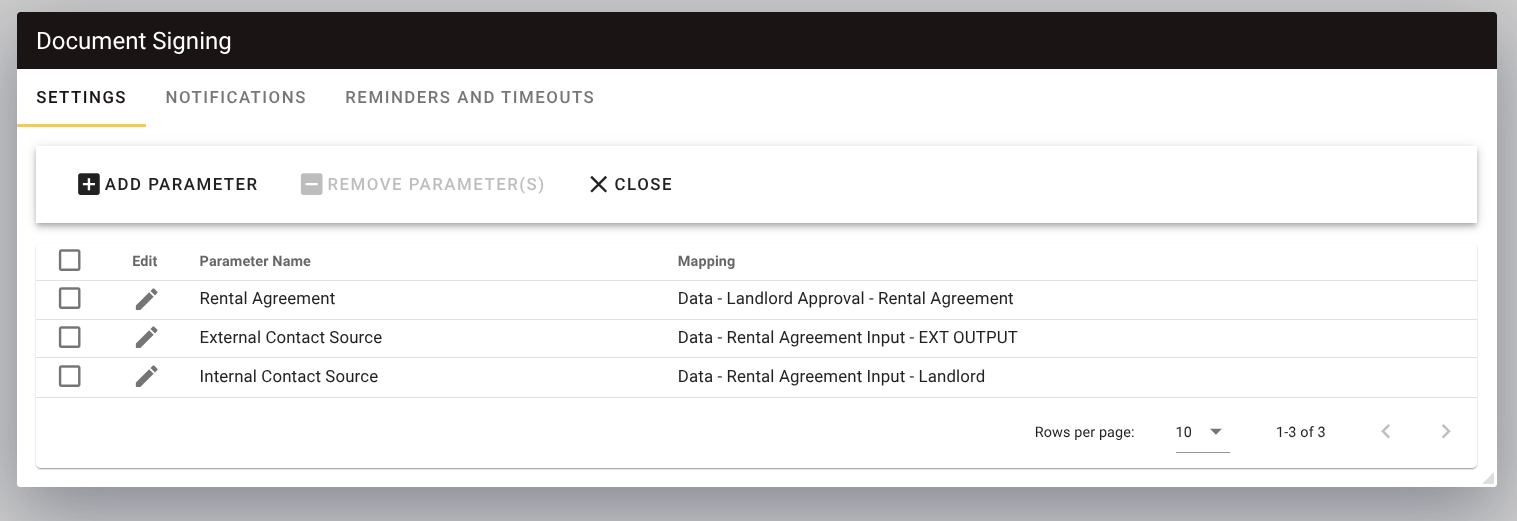Viewport: 1517px width, 521px height.
Task: Click the X icon beside Close
Action: click(x=599, y=184)
